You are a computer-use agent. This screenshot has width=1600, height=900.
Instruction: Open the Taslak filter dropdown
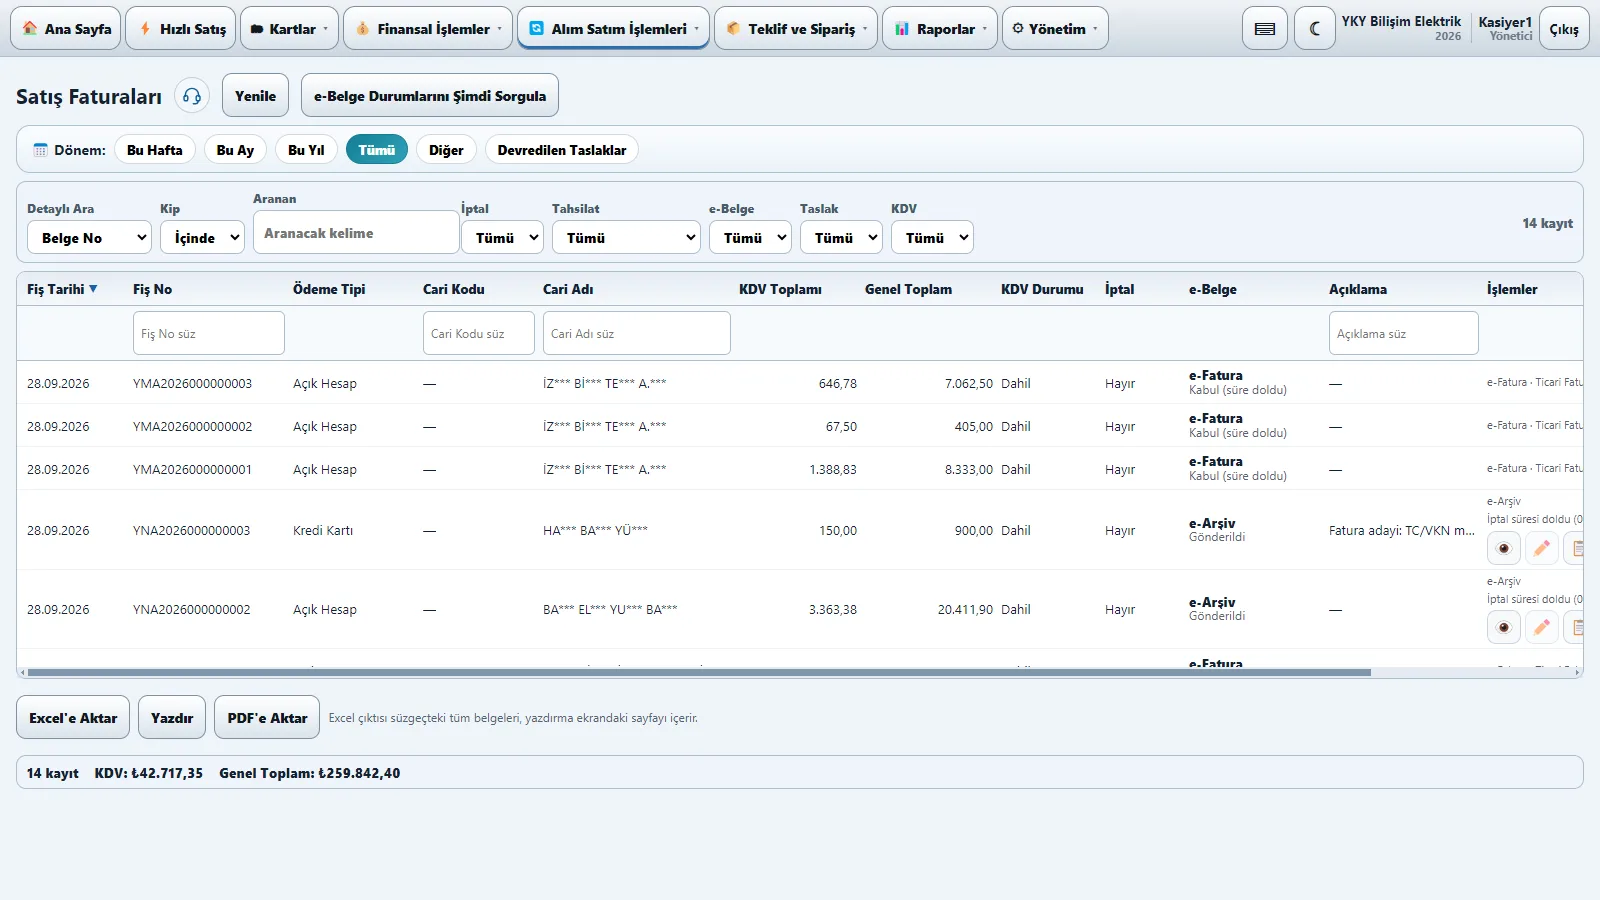point(841,237)
